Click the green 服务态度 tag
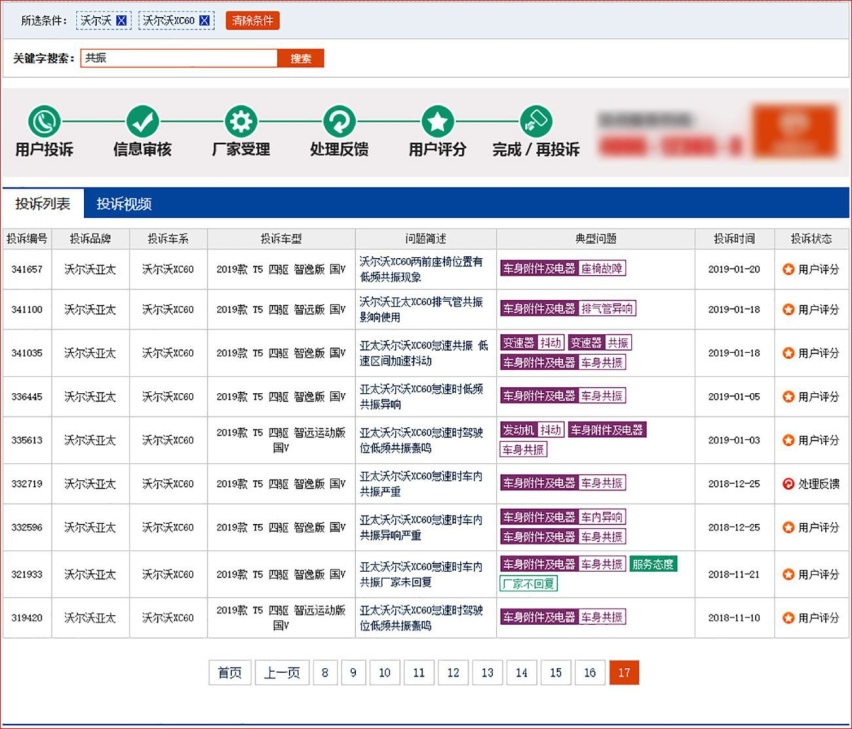Screen dimensions: 852x729 [653, 564]
